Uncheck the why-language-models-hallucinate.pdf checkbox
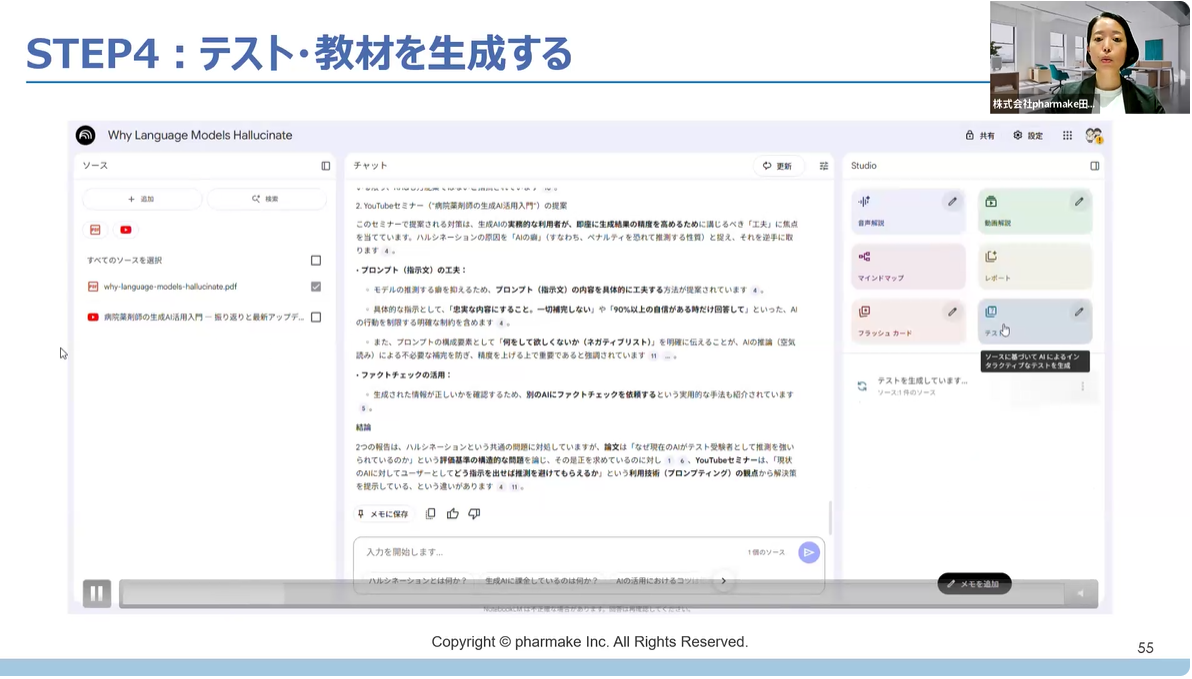 pyautogui.click(x=316, y=287)
